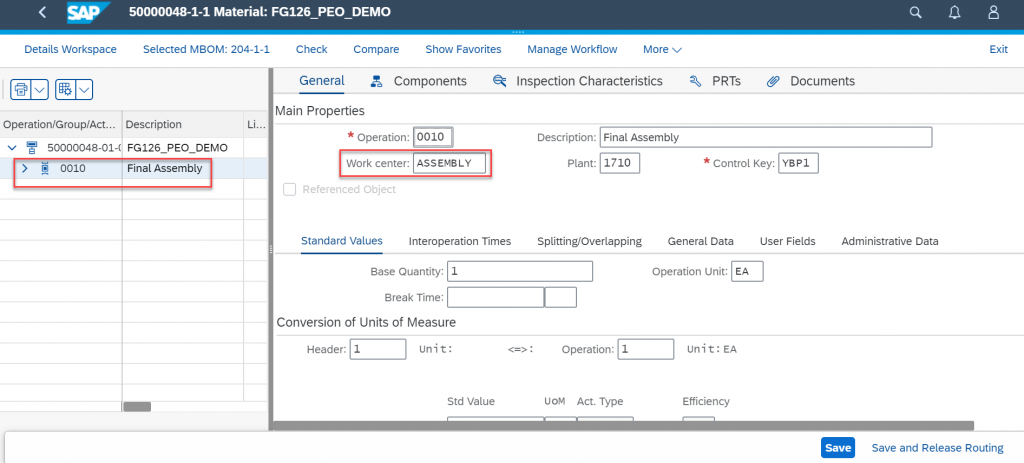Viewport: 1024px width, 463px height.
Task: Click the Work center input field
Action: (x=450, y=163)
